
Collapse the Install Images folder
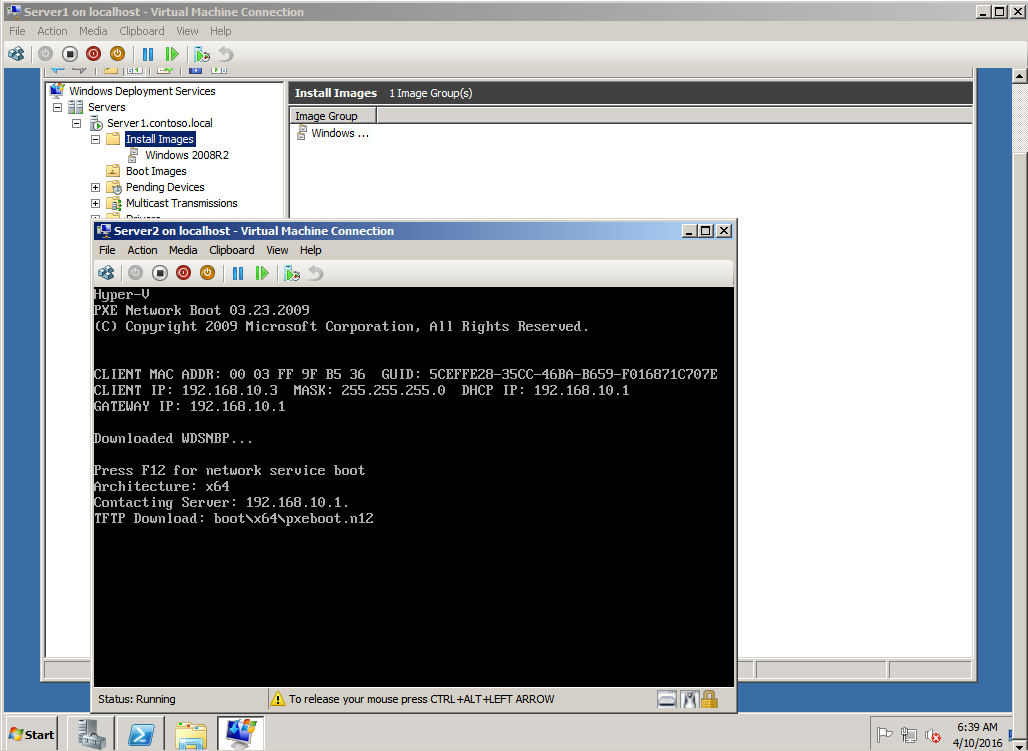[x=95, y=139]
